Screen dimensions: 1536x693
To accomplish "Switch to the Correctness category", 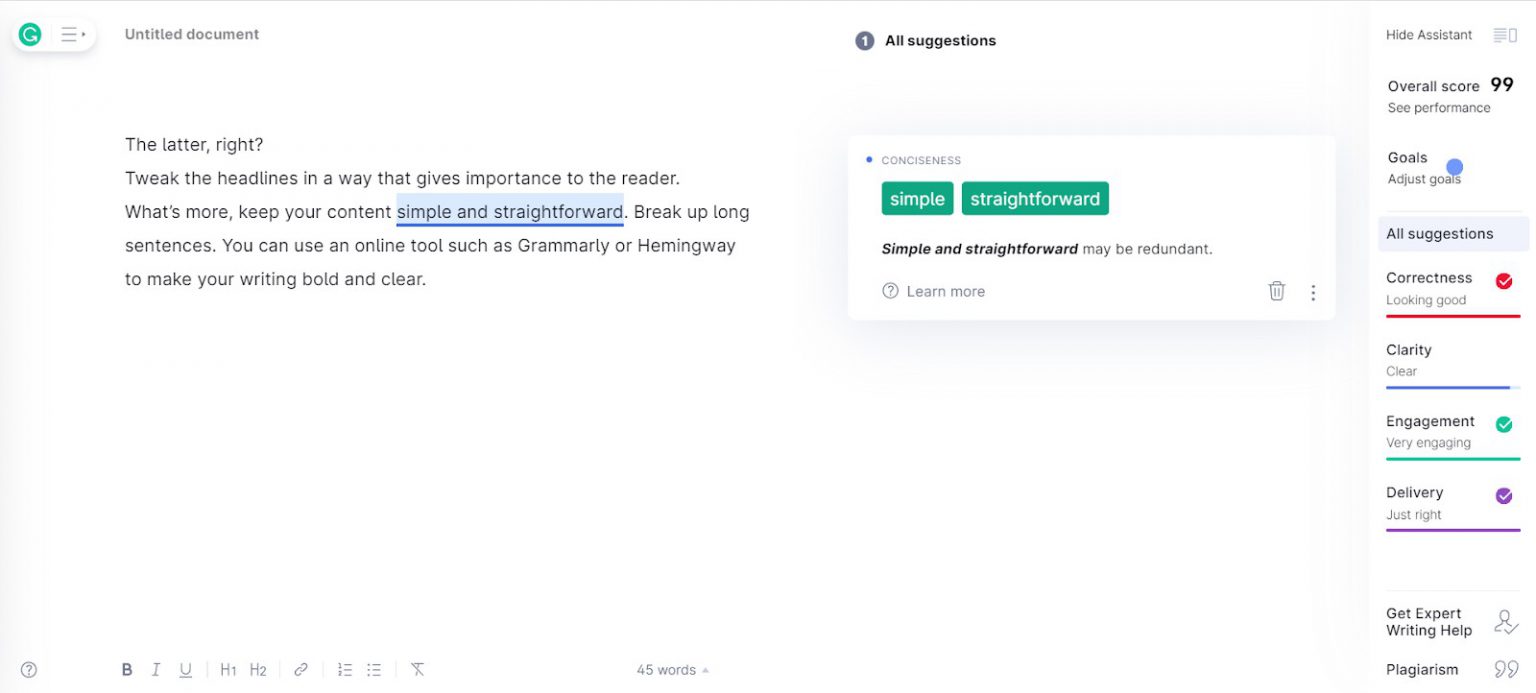I will pyautogui.click(x=1428, y=278).
